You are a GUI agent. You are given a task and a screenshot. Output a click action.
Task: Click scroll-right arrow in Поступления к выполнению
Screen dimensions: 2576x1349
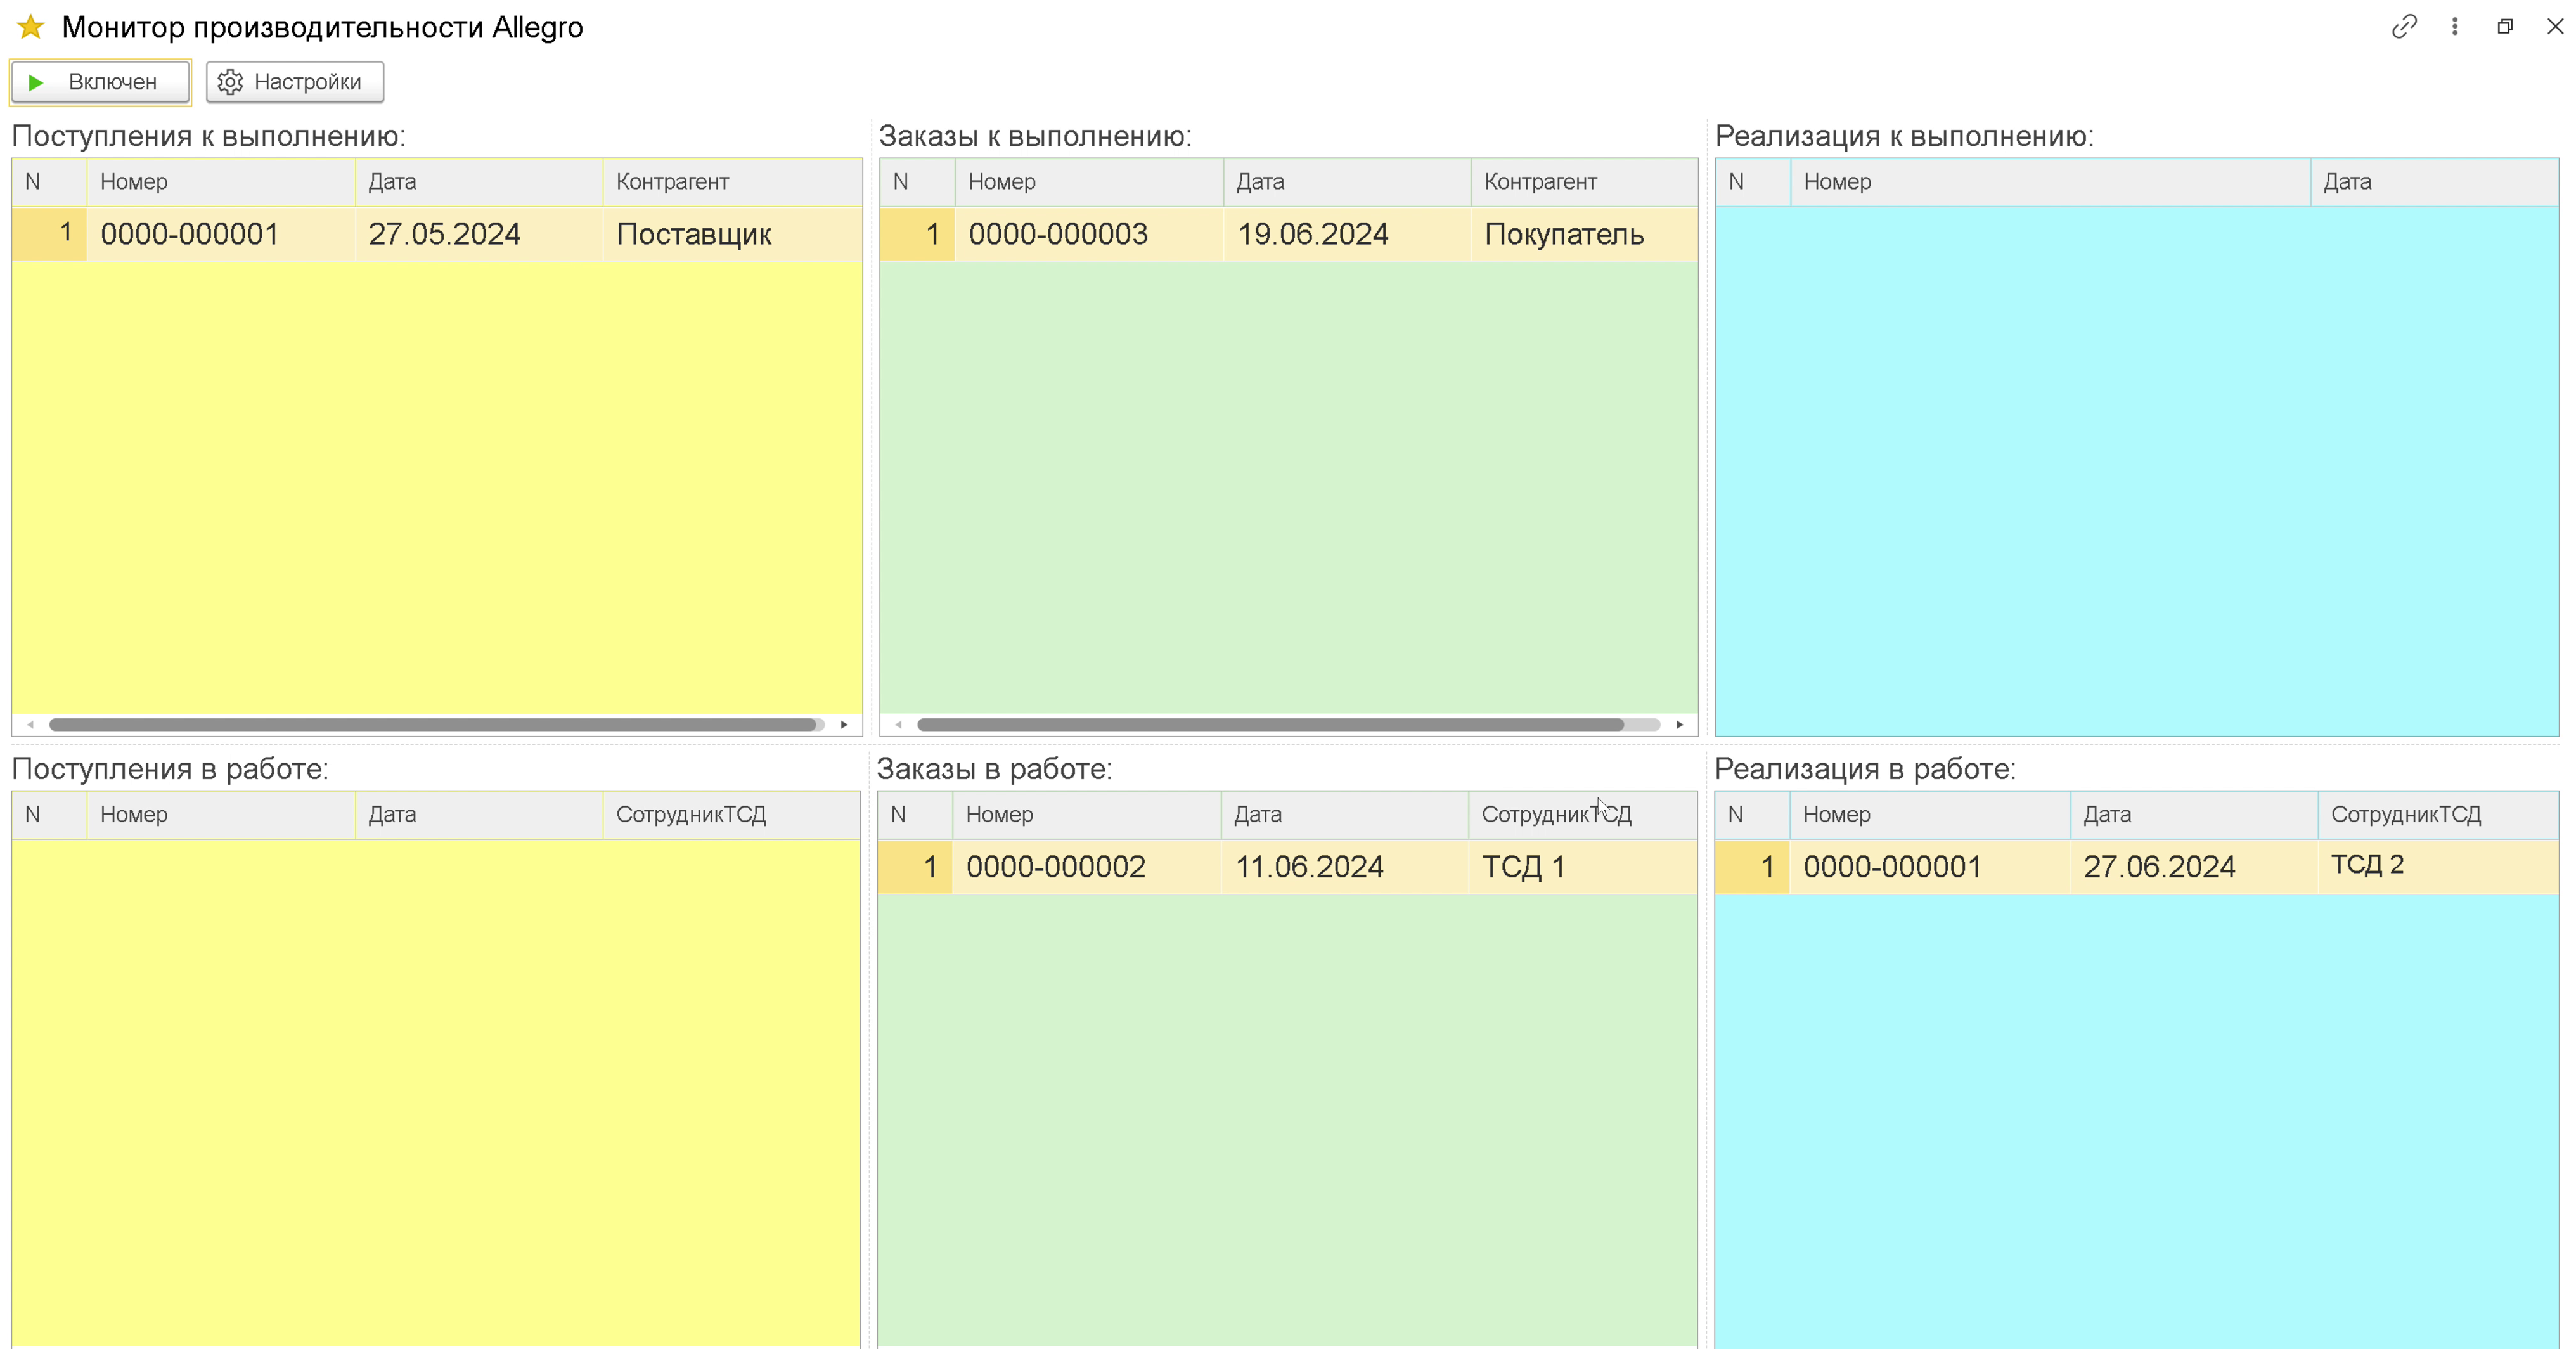pos(844,724)
